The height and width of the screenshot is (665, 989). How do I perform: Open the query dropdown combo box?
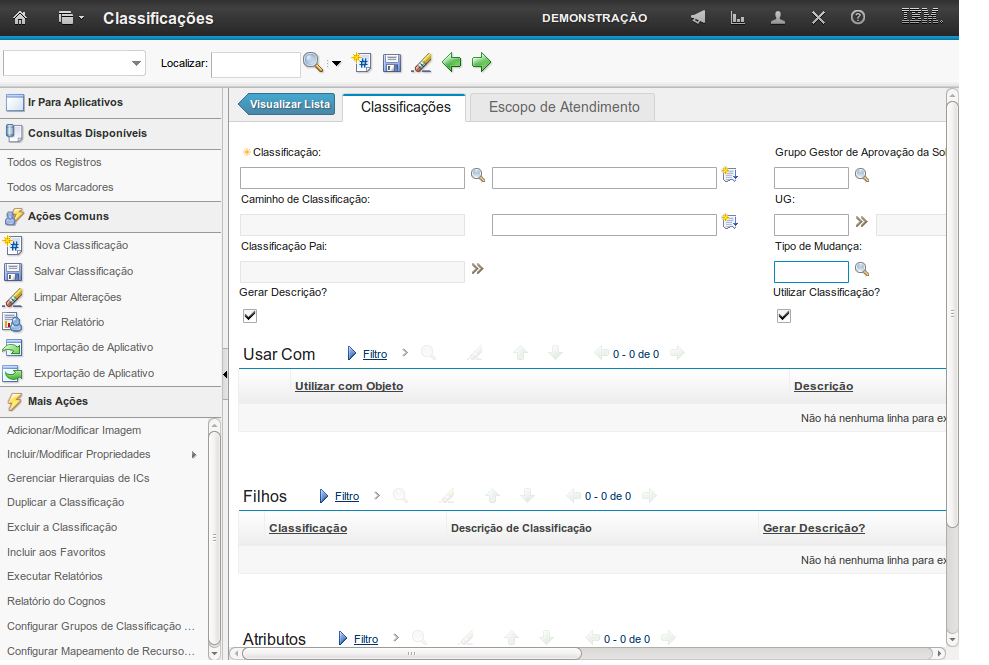pyautogui.click(x=75, y=63)
